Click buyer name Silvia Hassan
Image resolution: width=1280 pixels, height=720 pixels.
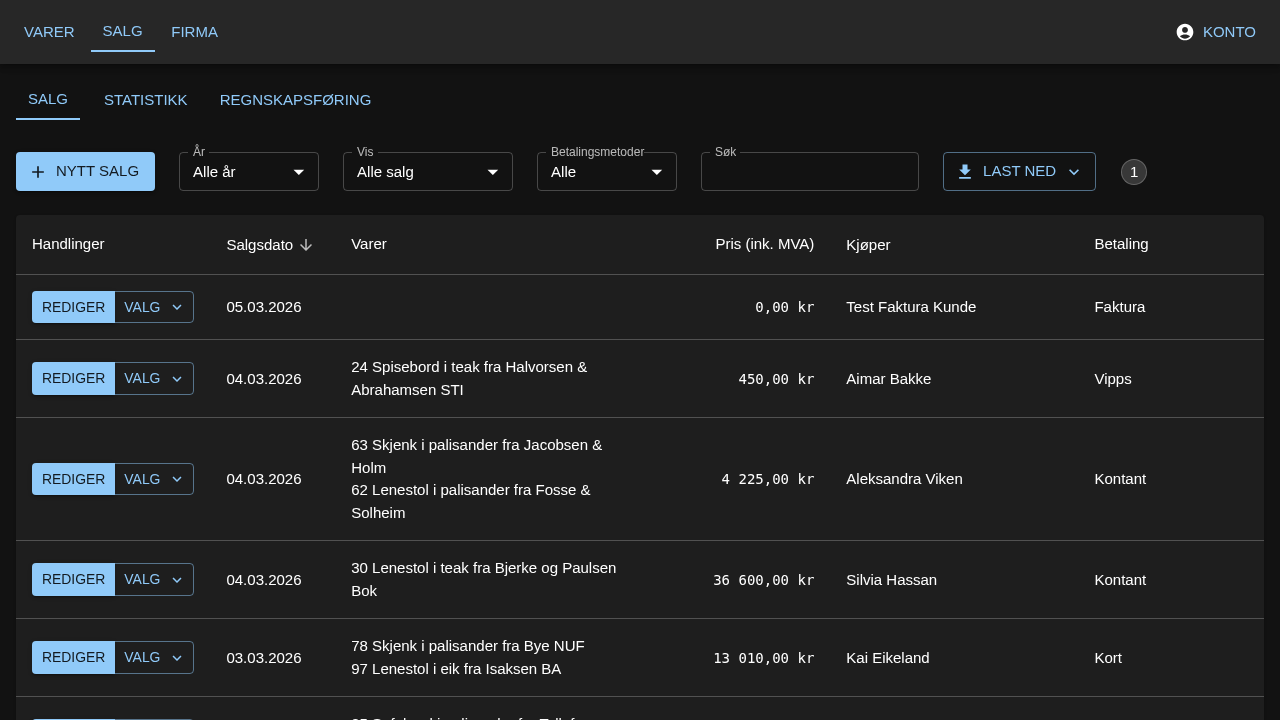[891, 580]
